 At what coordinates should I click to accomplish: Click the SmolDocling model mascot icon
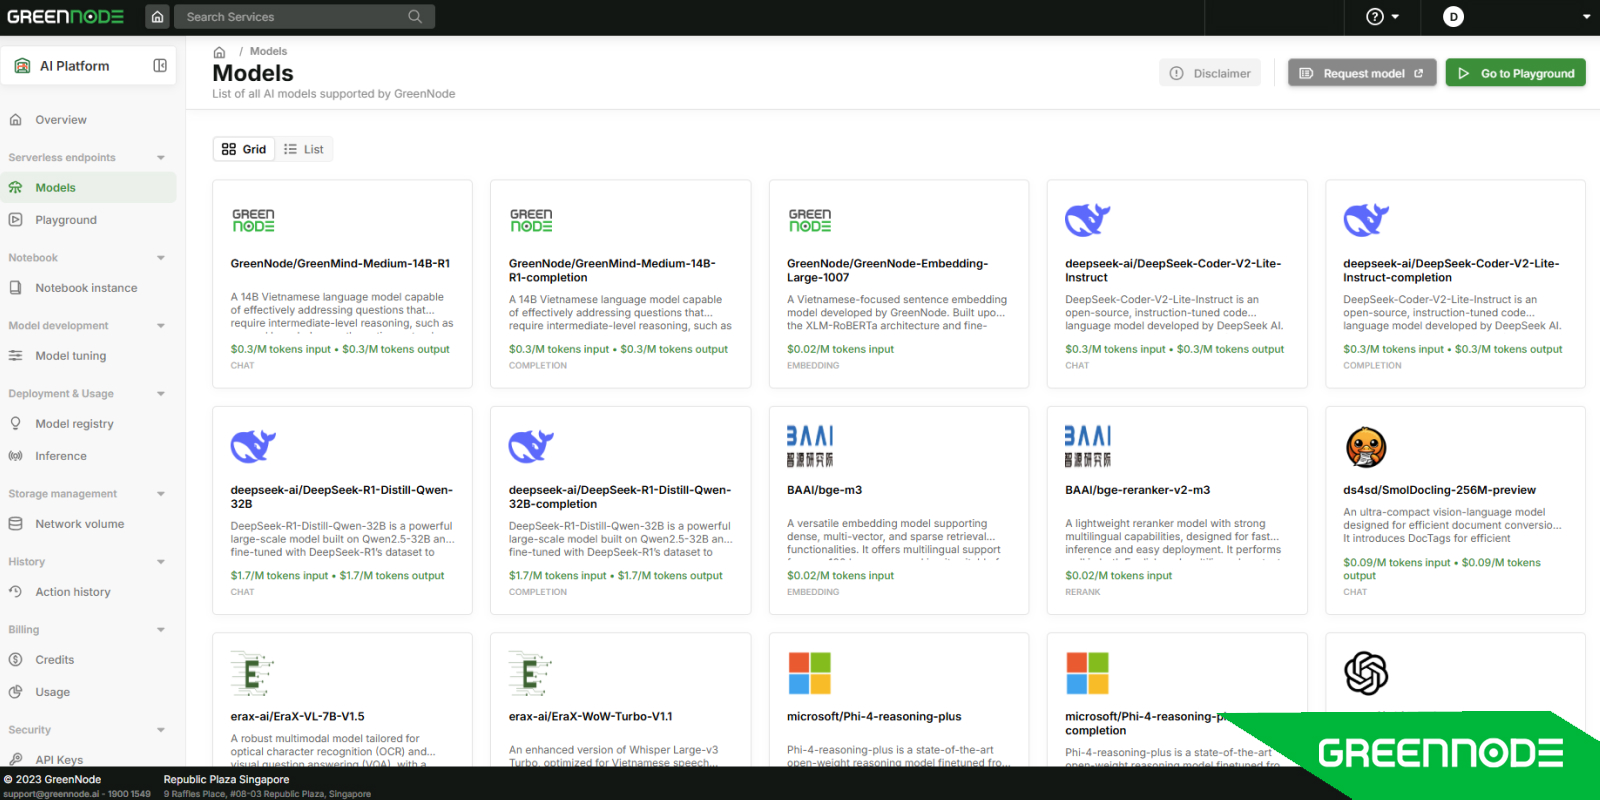[x=1366, y=447]
